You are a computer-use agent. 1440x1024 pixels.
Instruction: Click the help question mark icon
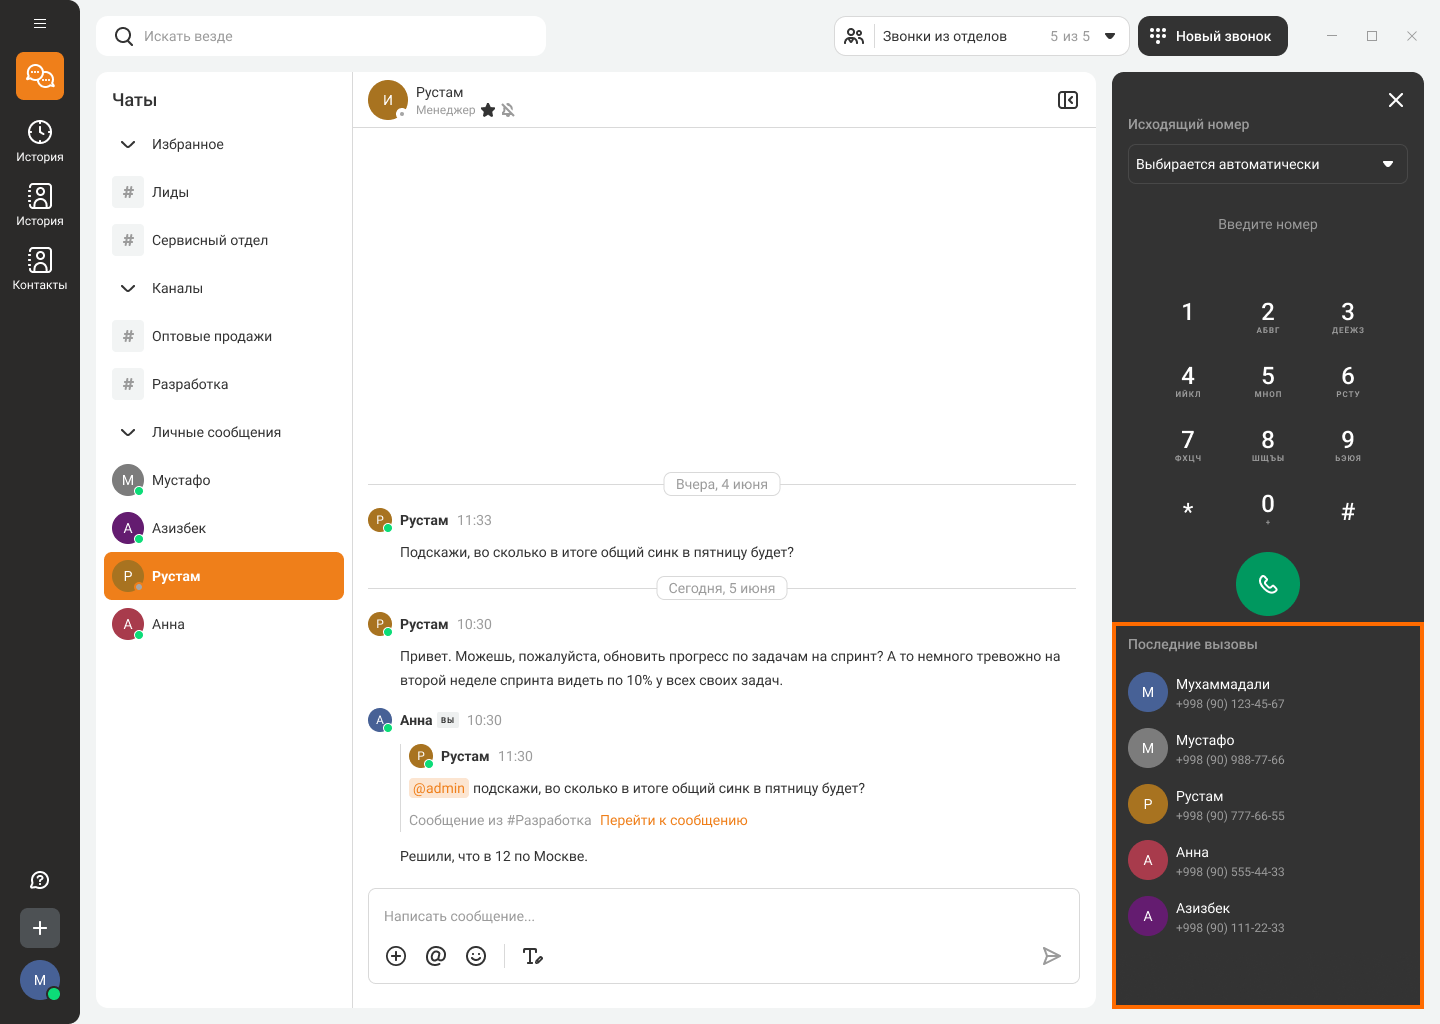pyautogui.click(x=40, y=880)
